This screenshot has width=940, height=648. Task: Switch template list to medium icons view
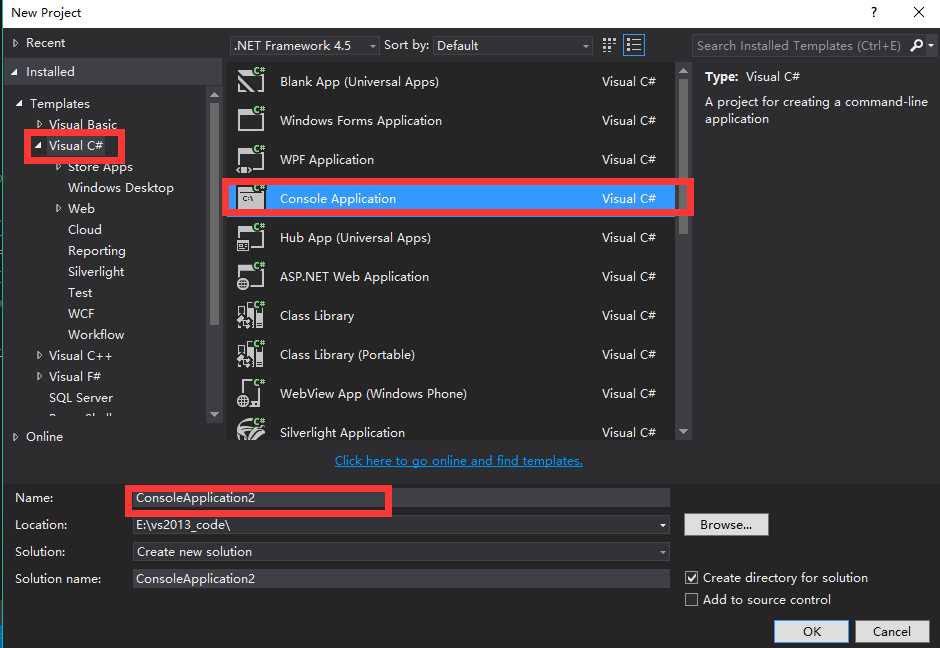point(634,45)
